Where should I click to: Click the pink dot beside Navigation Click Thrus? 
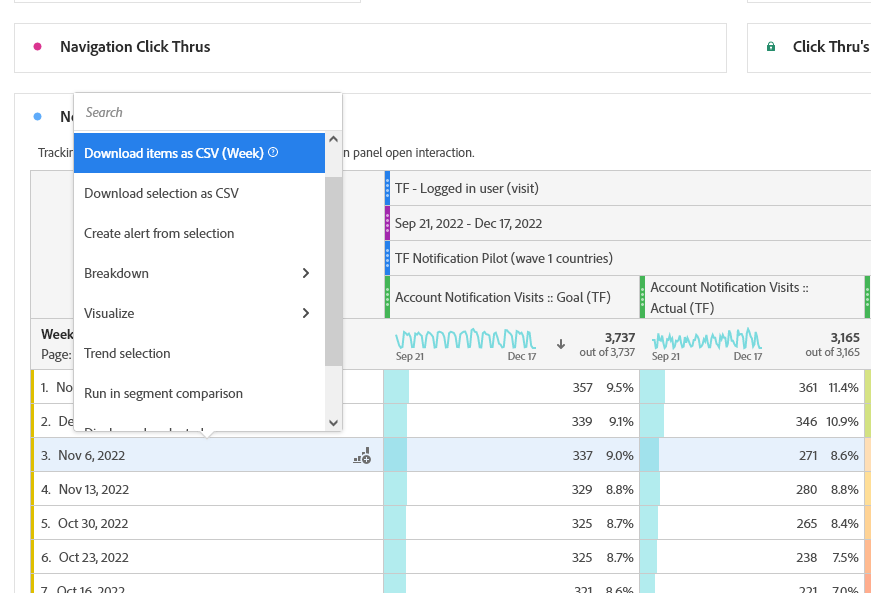click(38, 47)
